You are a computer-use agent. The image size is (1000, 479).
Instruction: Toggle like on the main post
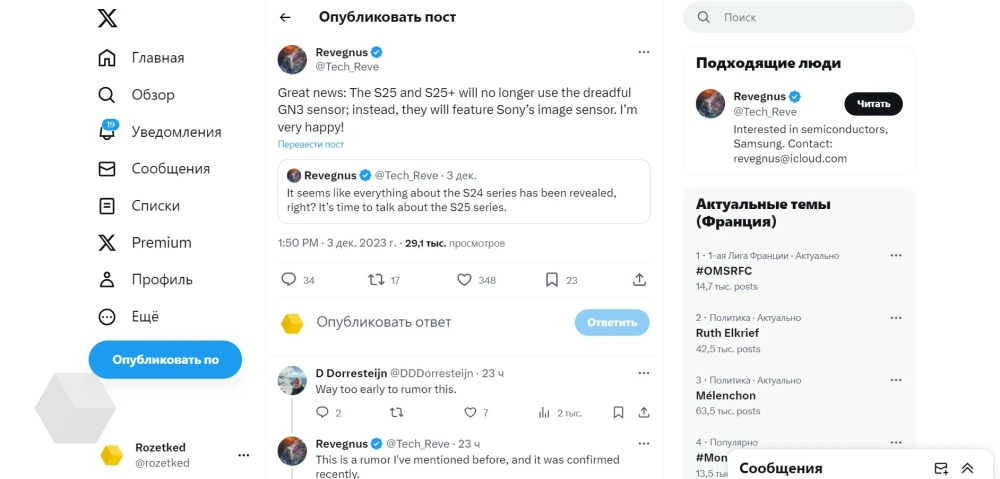tap(464, 280)
